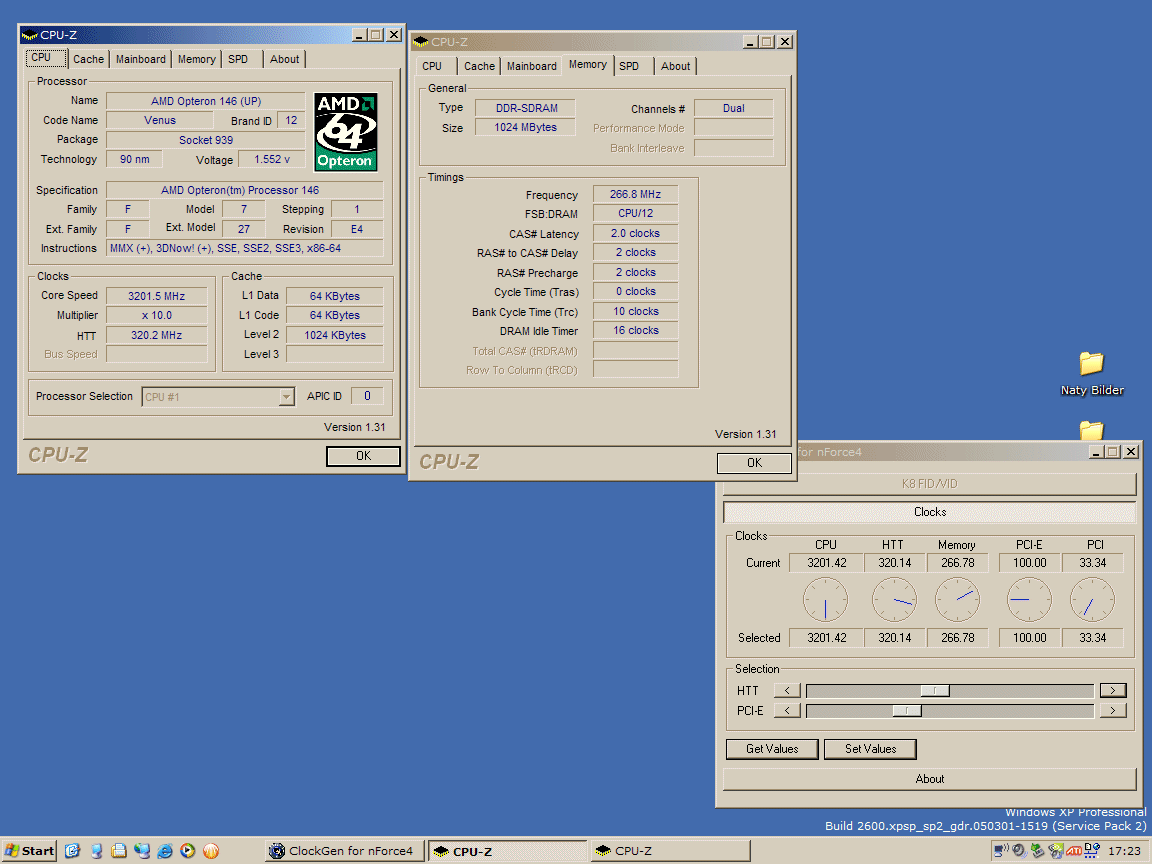Click the Name field AMD Opteron 146 (UP)

(x=206, y=101)
